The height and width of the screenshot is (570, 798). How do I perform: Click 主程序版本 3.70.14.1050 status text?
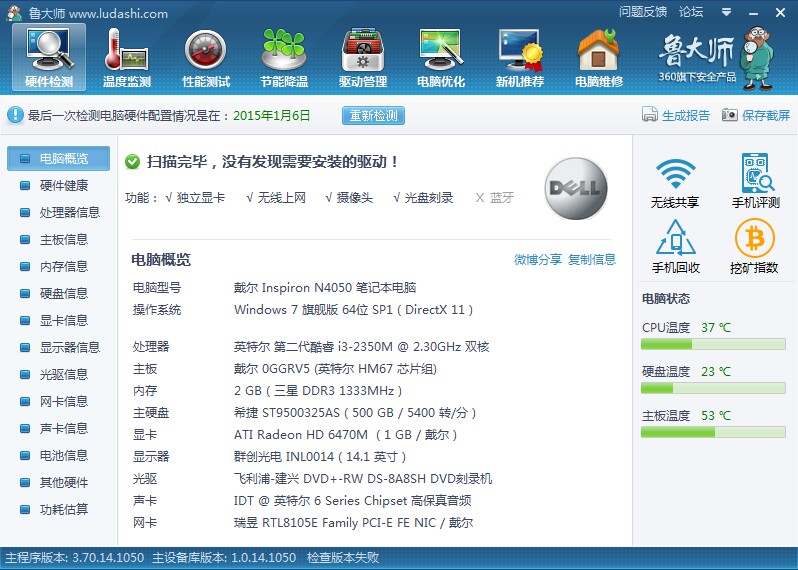point(74,558)
